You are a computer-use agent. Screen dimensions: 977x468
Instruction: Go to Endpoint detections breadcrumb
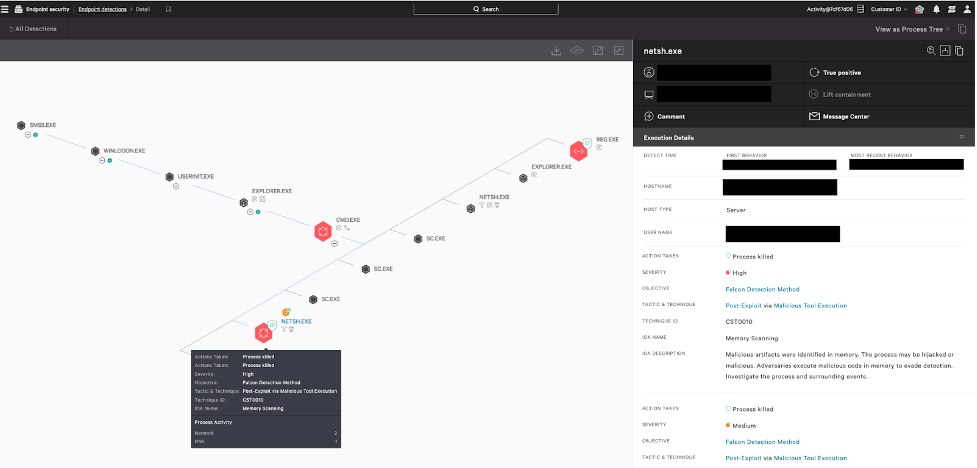(102, 9)
